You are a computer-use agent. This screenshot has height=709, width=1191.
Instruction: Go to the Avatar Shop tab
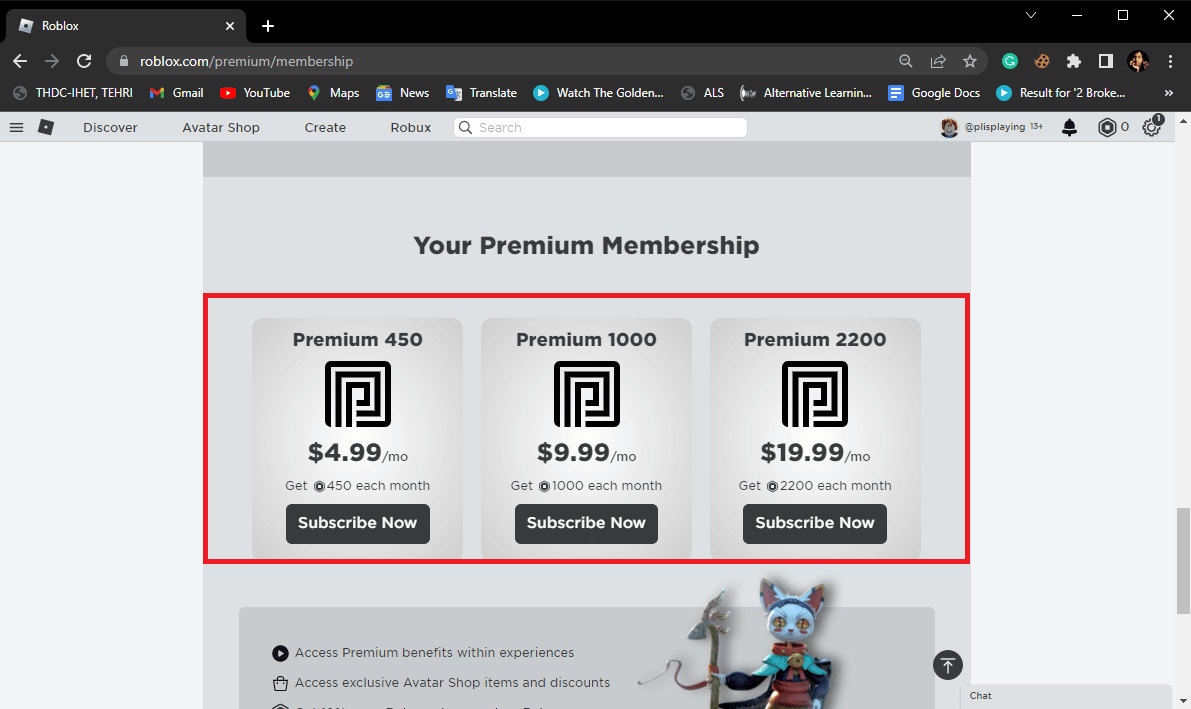220,127
